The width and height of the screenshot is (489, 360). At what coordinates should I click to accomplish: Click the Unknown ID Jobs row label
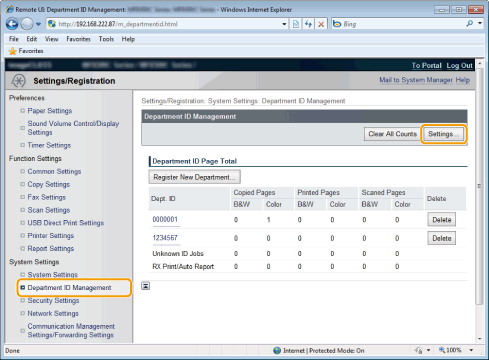tap(178, 254)
